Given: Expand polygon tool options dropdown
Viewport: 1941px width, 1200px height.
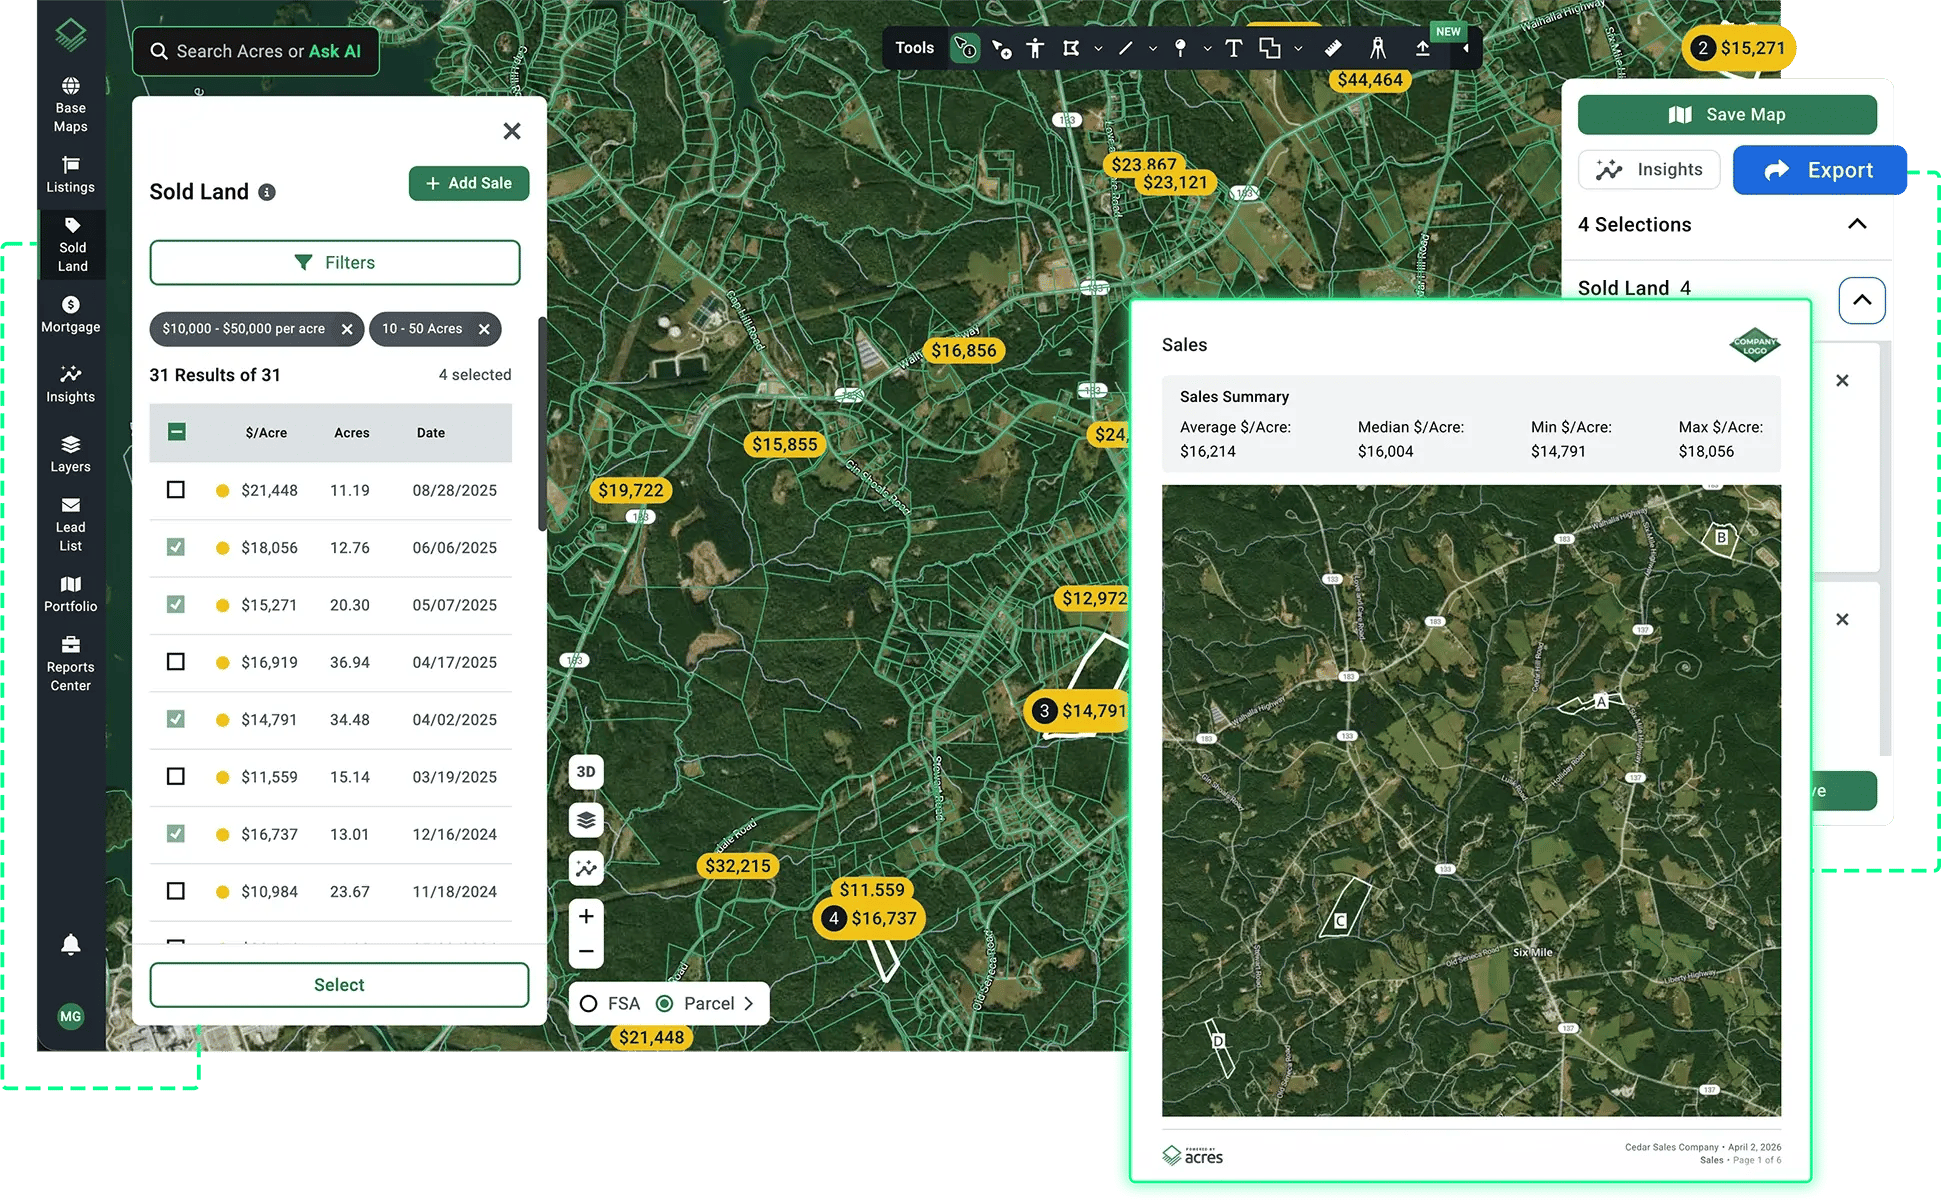Looking at the screenshot, I should coord(1098,48).
